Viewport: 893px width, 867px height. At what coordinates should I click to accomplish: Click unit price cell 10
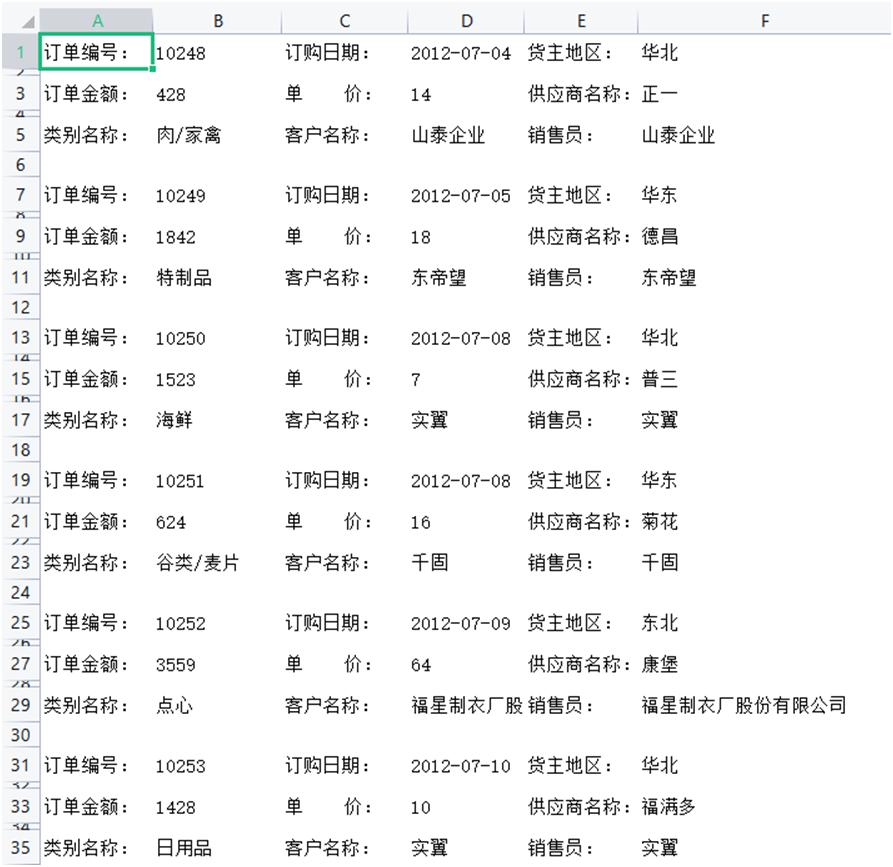pyautogui.click(x=465, y=806)
